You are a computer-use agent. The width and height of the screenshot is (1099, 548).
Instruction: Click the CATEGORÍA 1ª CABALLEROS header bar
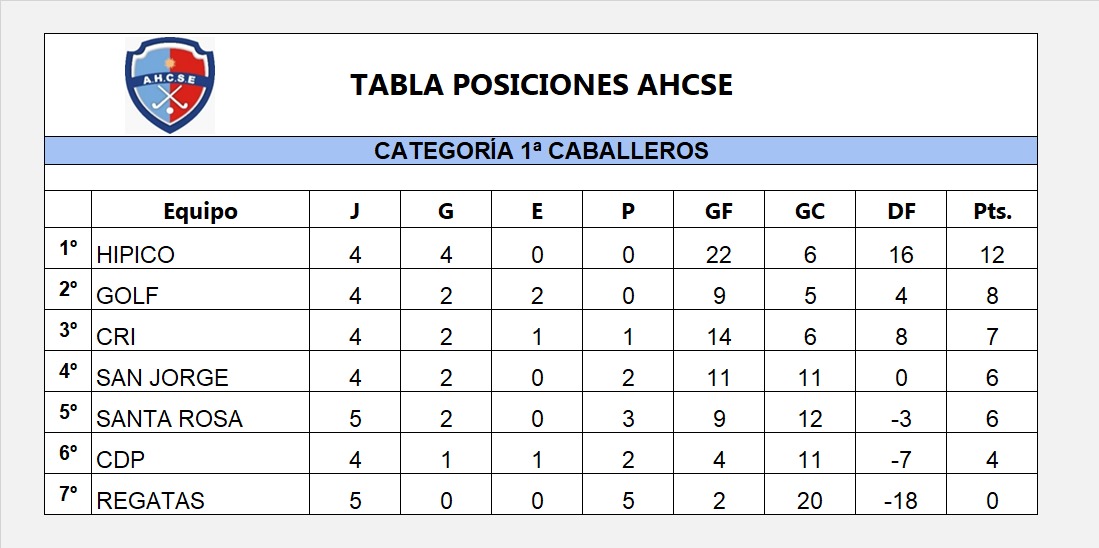coord(541,151)
